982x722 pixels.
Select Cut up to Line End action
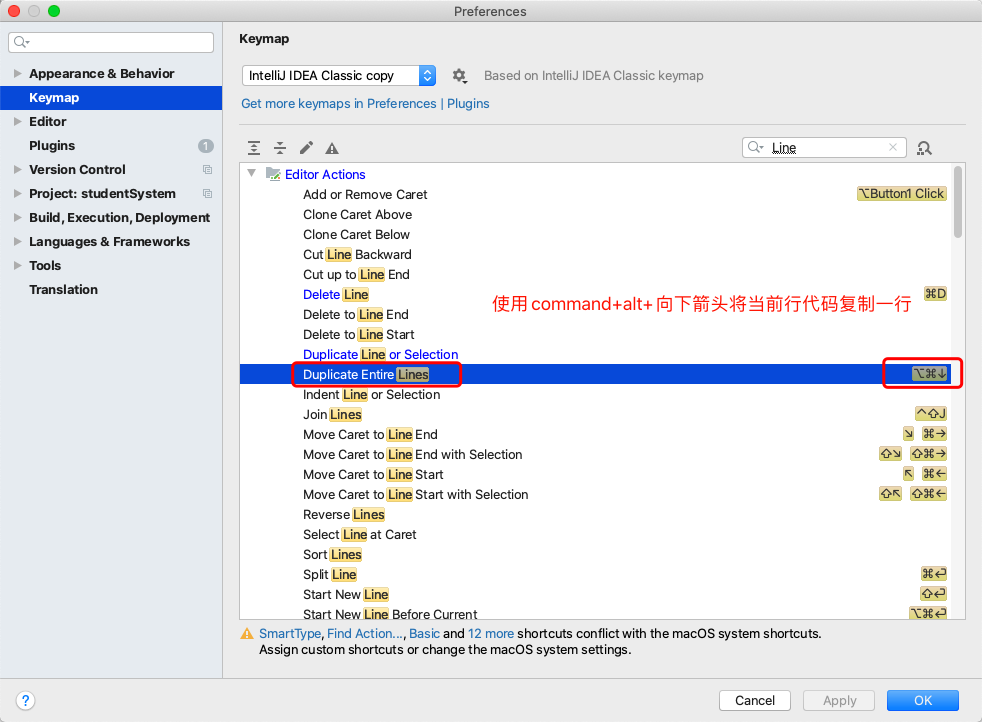[356, 275]
